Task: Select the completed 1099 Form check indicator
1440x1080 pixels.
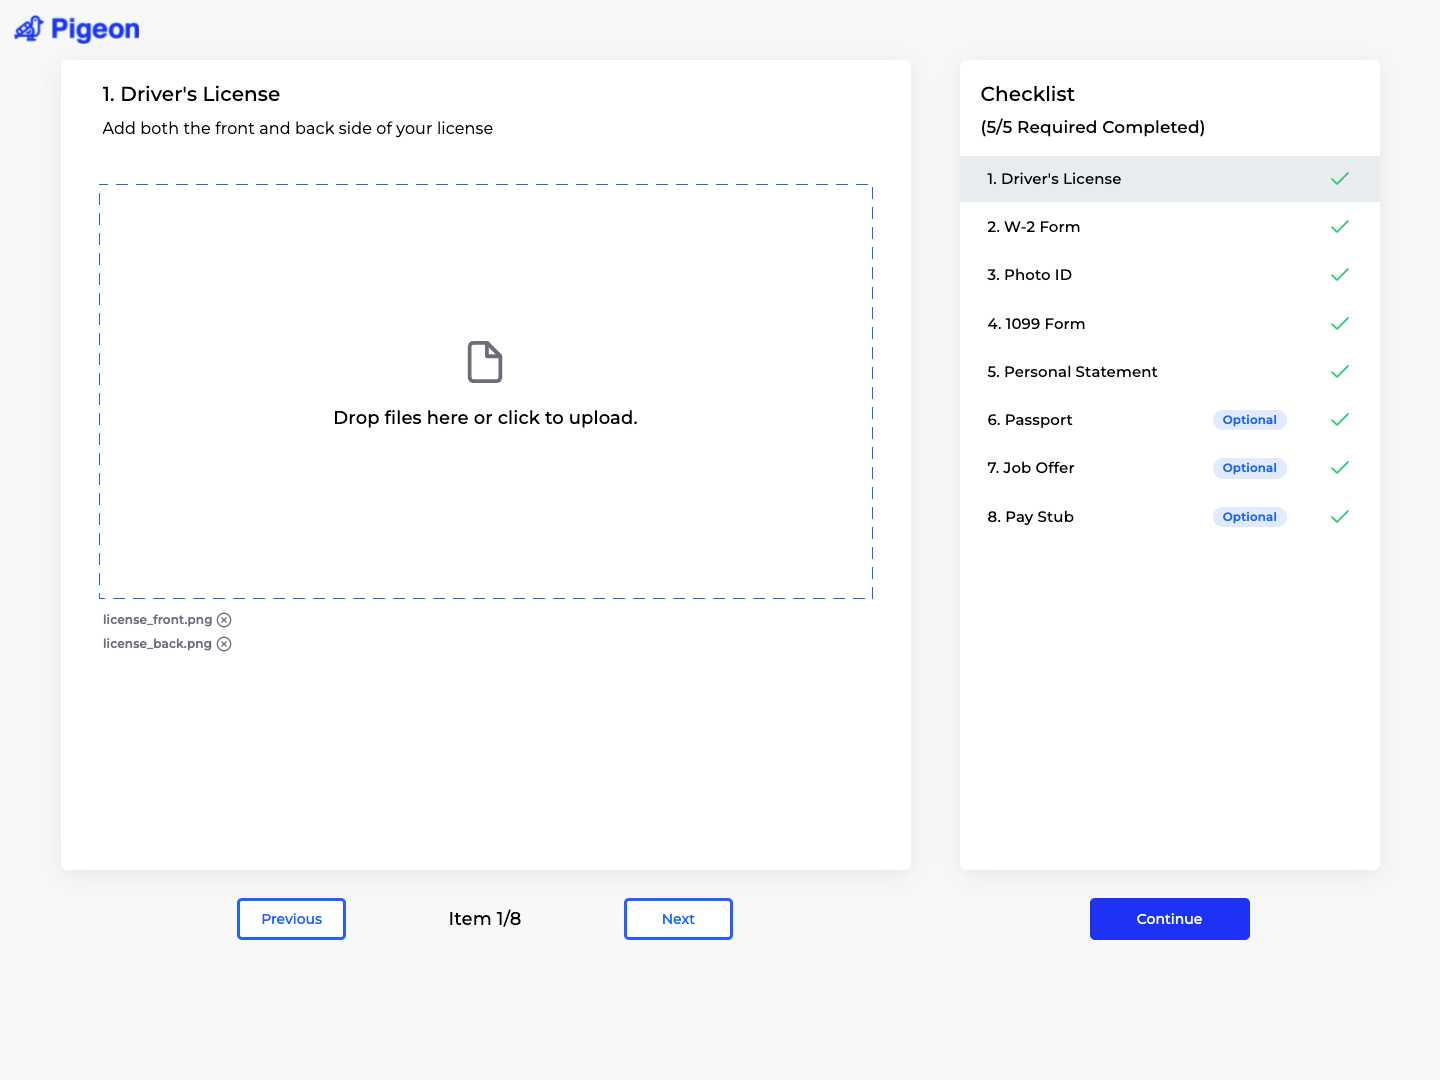Action: tap(1340, 323)
